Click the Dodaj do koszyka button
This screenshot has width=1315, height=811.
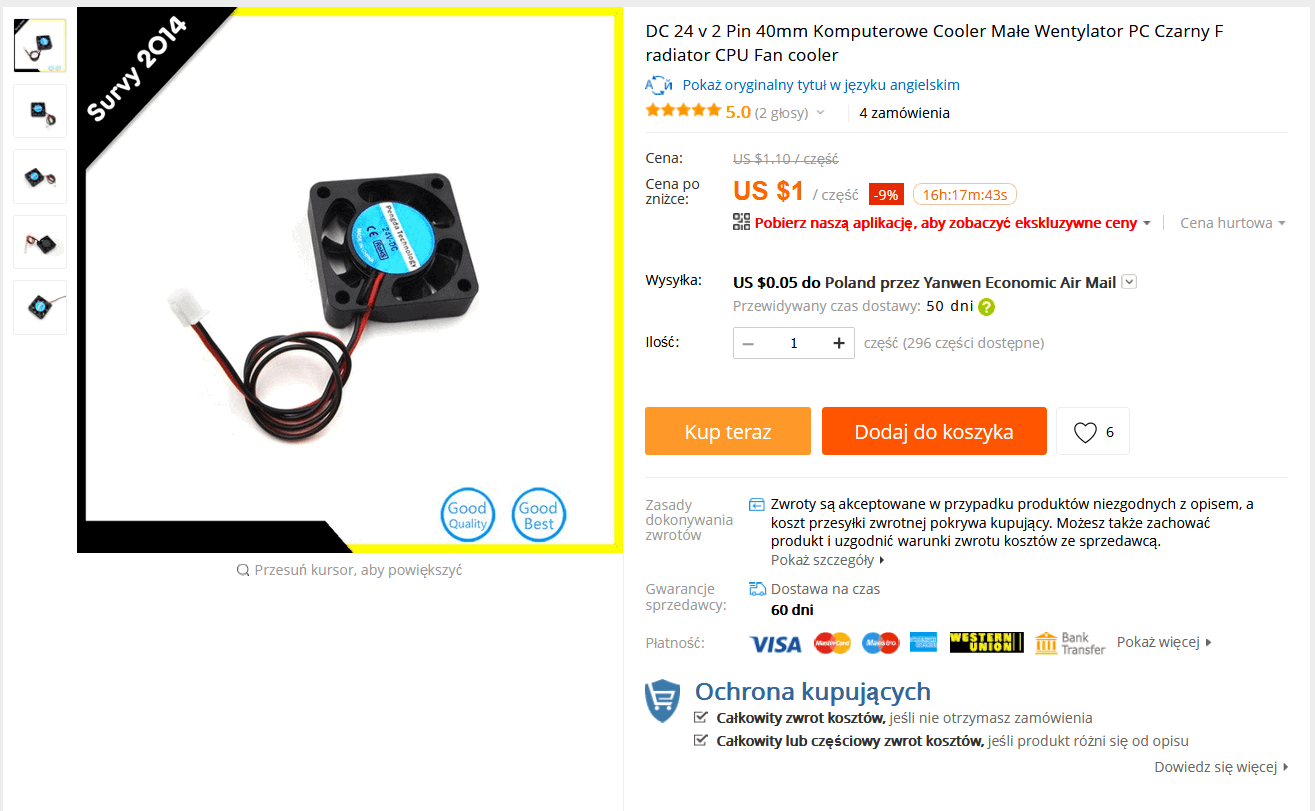click(x=934, y=431)
